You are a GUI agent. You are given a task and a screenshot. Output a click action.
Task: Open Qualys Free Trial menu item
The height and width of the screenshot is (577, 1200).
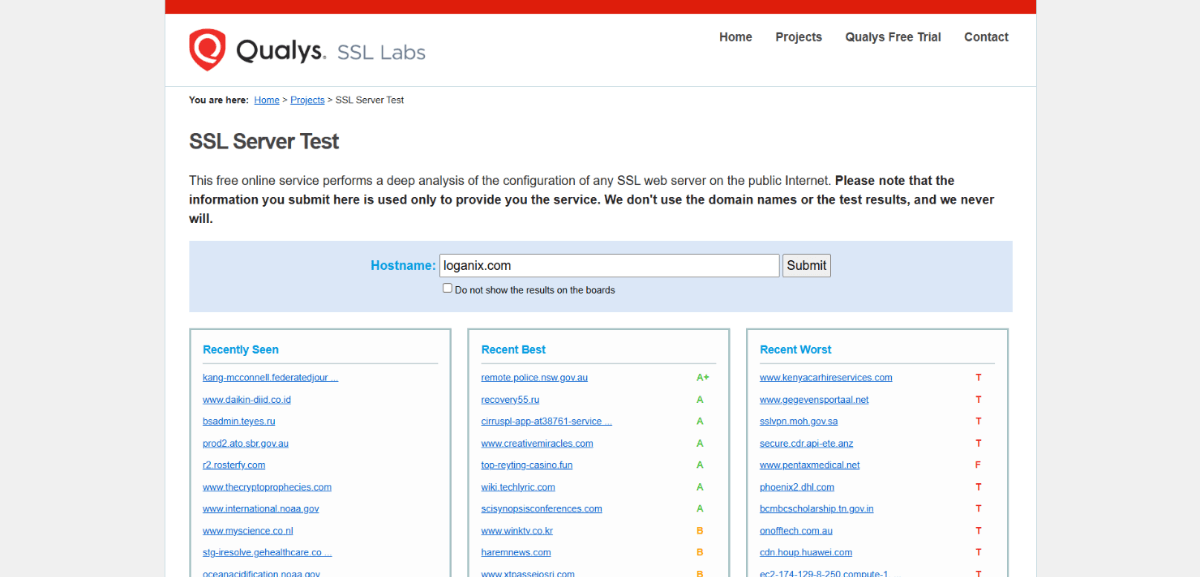point(893,37)
